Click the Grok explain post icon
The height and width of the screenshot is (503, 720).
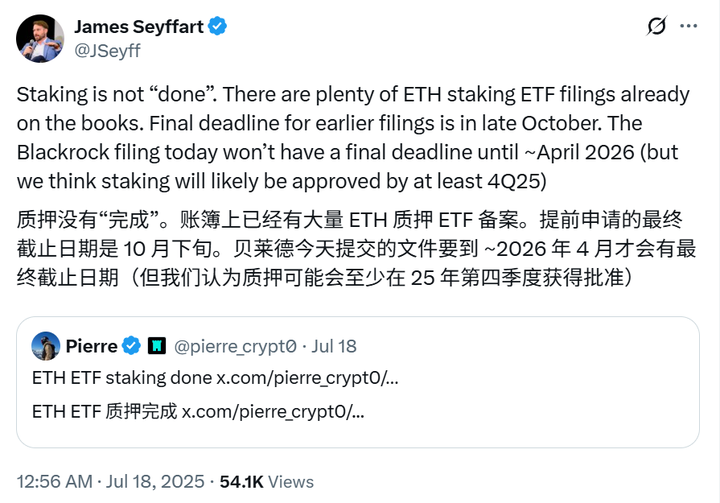(658, 26)
